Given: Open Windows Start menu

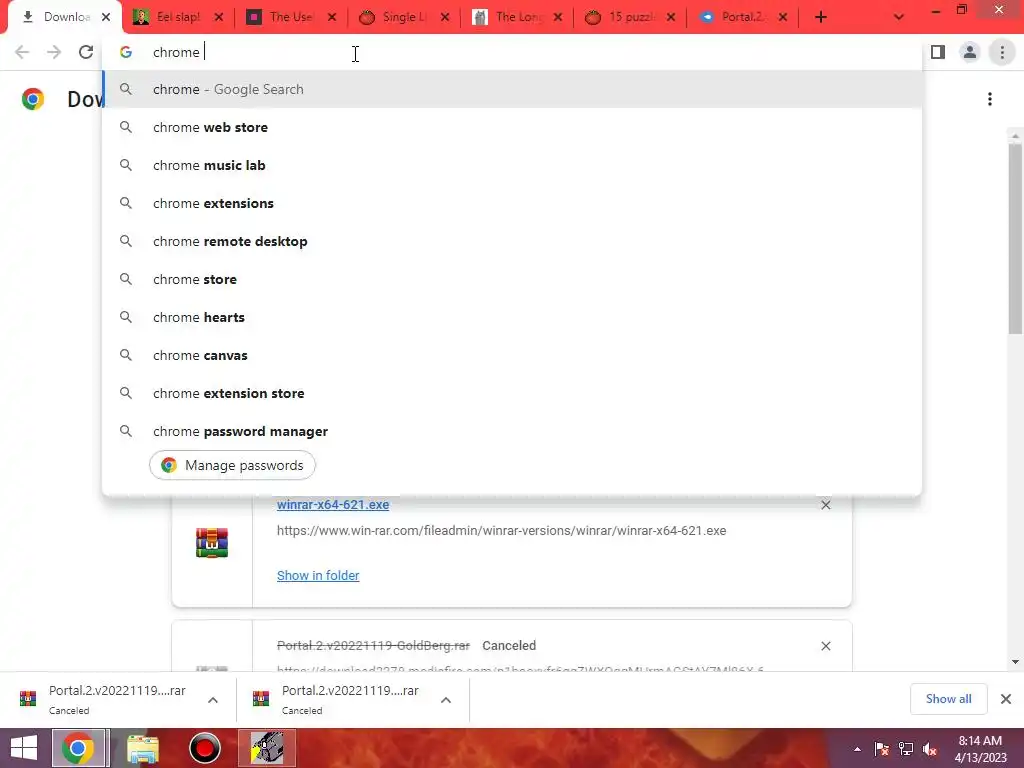Looking at the screenshot, I should click(24, 748).
